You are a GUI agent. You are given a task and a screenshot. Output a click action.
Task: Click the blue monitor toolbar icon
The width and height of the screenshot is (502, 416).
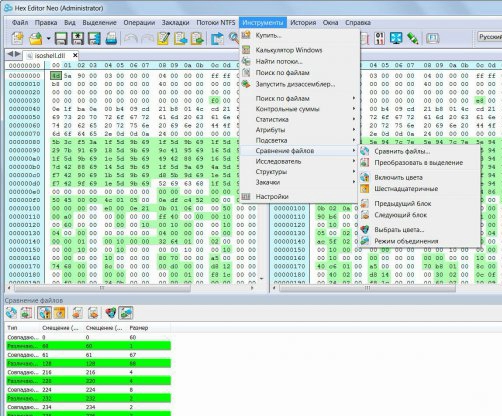(x=396, y=39)
